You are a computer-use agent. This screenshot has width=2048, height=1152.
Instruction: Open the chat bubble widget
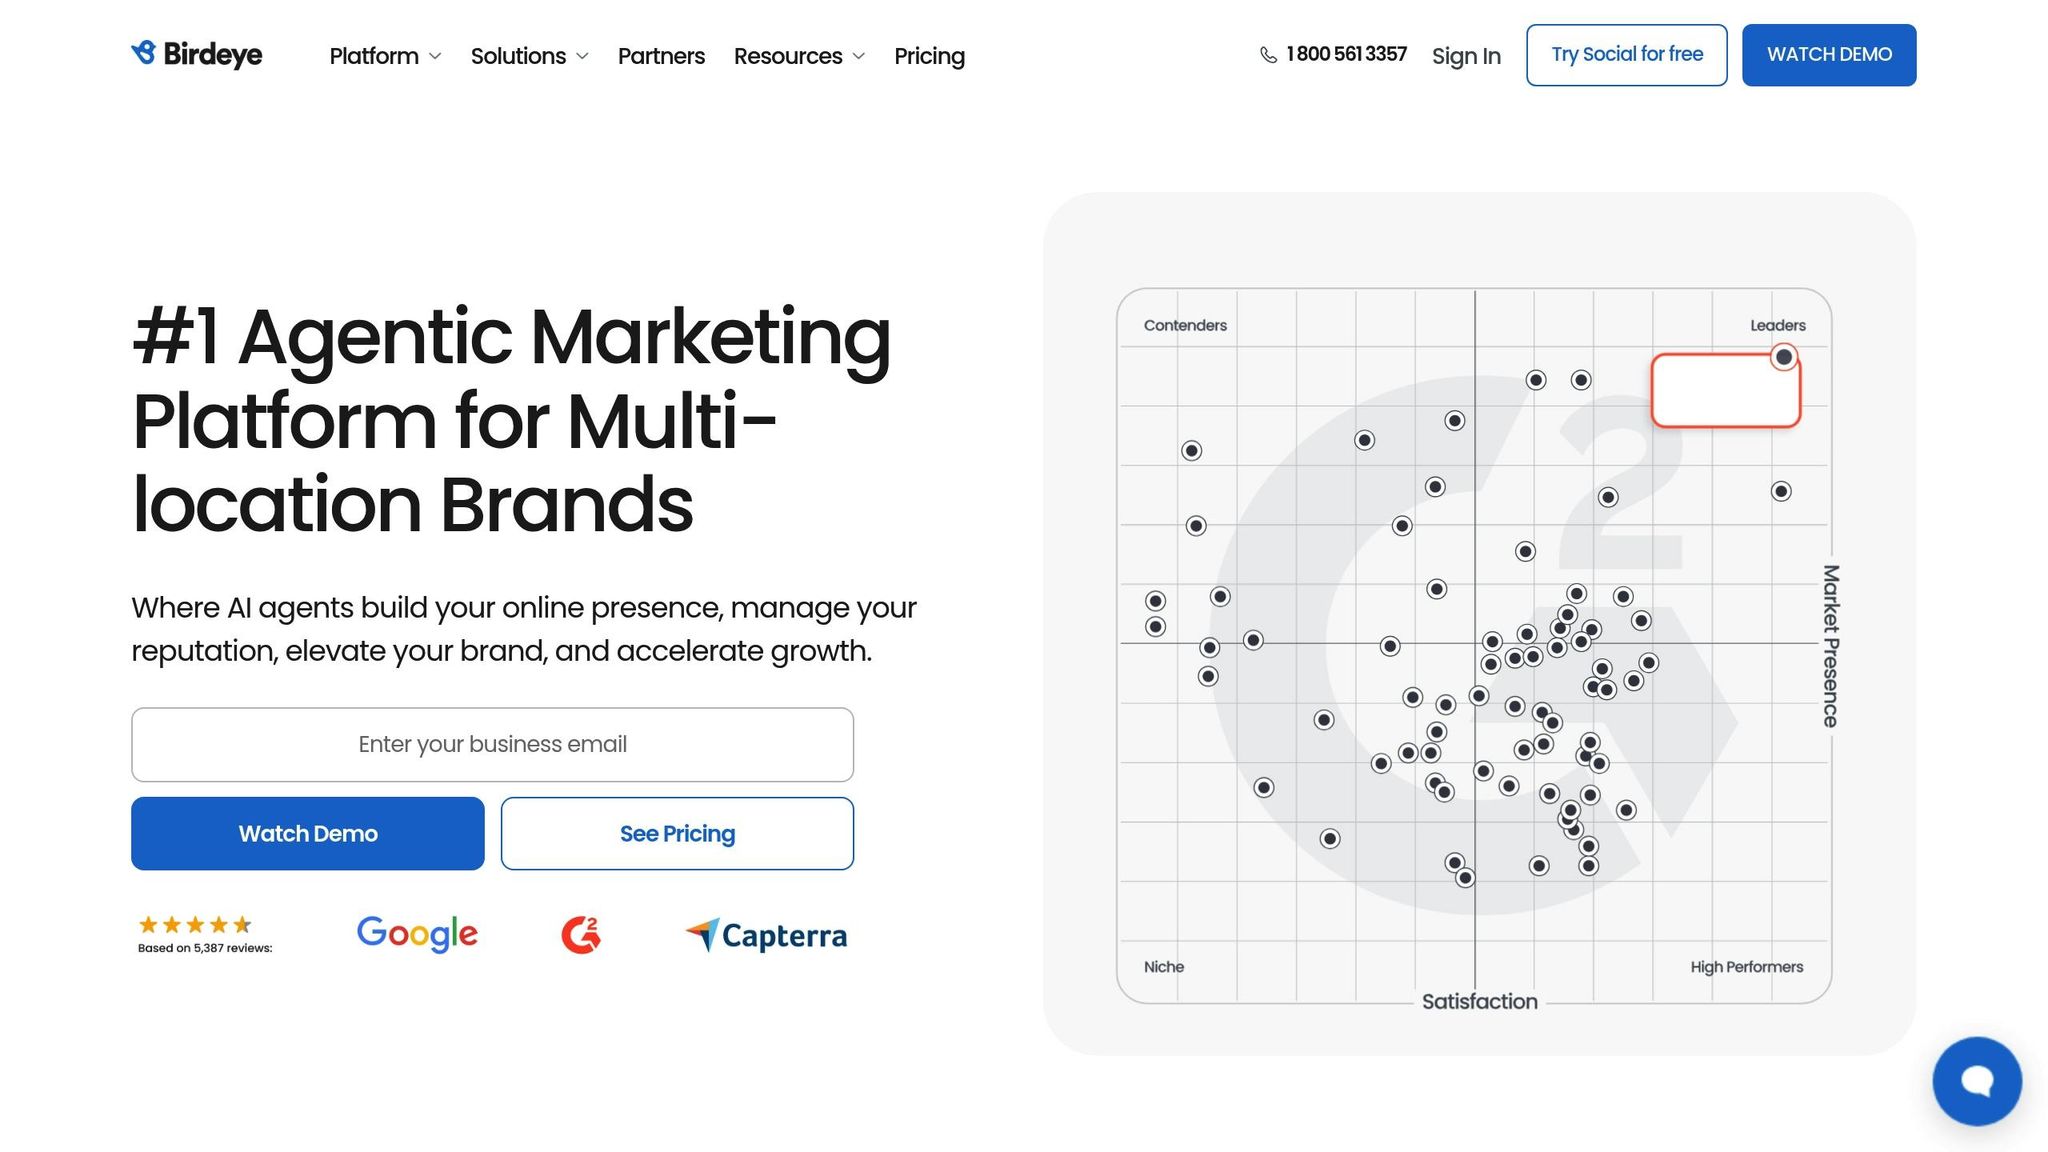coord(1976,1081)
